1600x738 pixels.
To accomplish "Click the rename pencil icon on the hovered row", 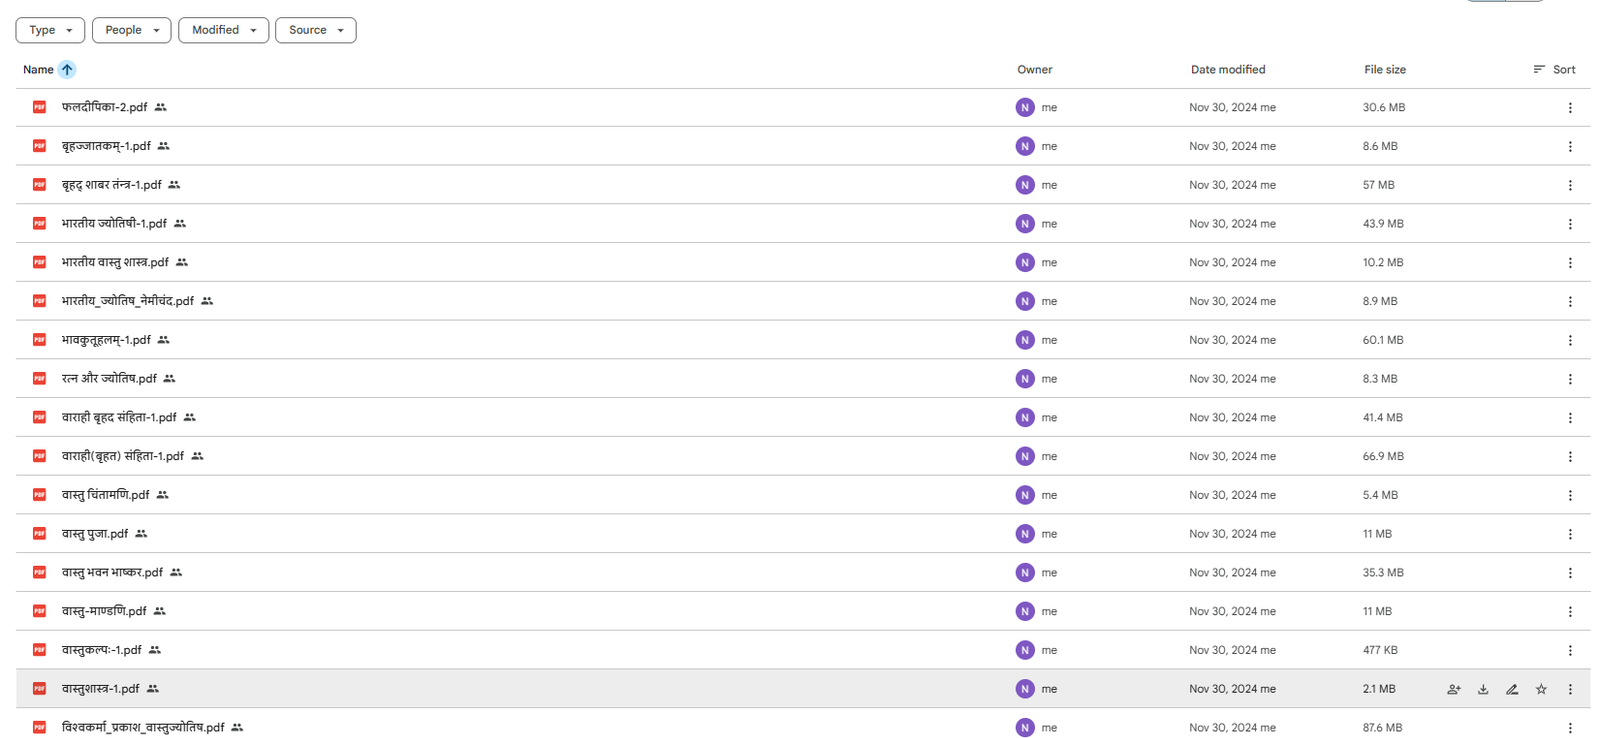I will pyautogui.click(x=1512, y=689).
